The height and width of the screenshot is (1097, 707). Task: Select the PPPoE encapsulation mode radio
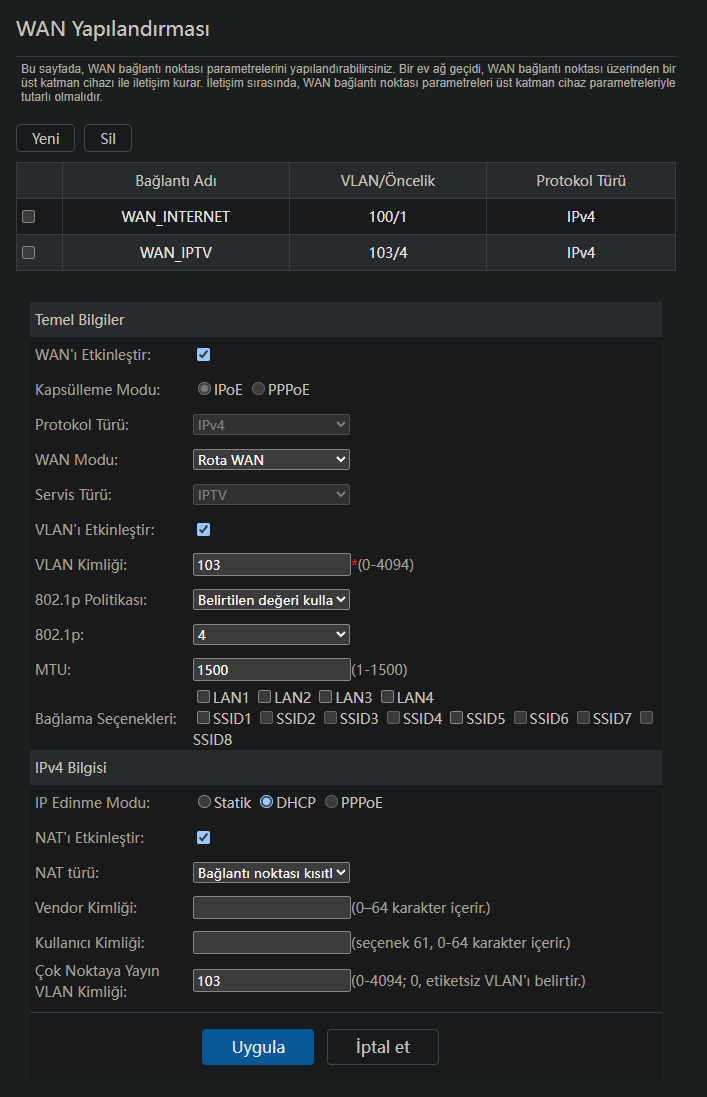pos(259,389)
